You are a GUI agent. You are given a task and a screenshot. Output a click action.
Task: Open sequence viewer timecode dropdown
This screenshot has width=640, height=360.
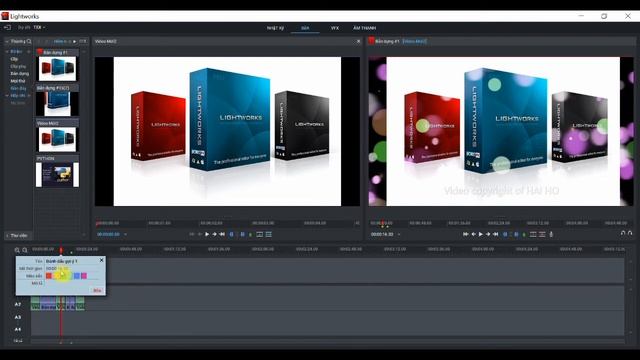point(399,234)
